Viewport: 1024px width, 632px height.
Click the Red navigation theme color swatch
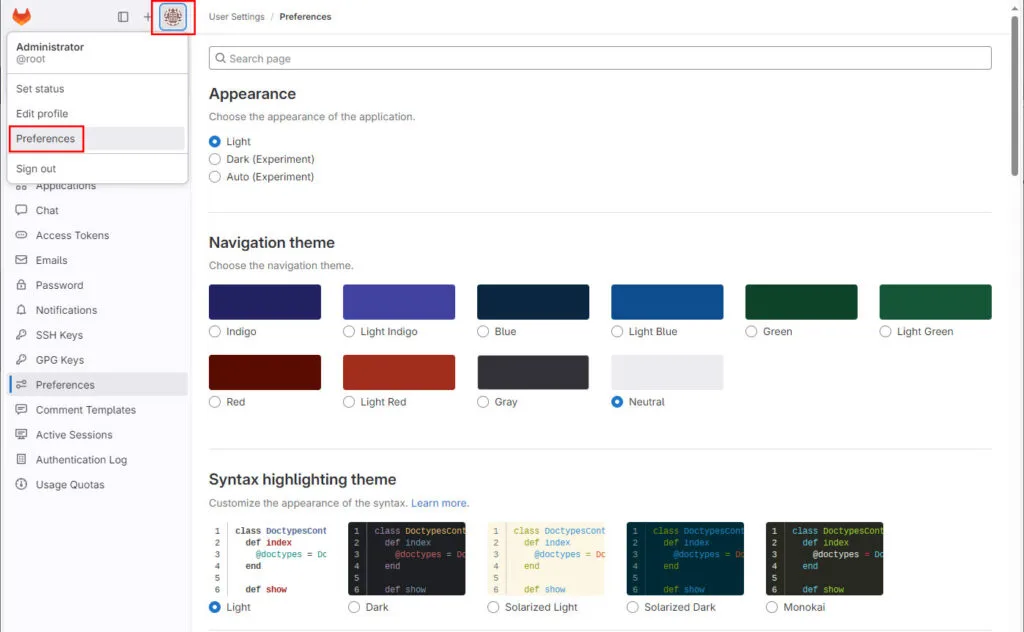coord(265,372)
